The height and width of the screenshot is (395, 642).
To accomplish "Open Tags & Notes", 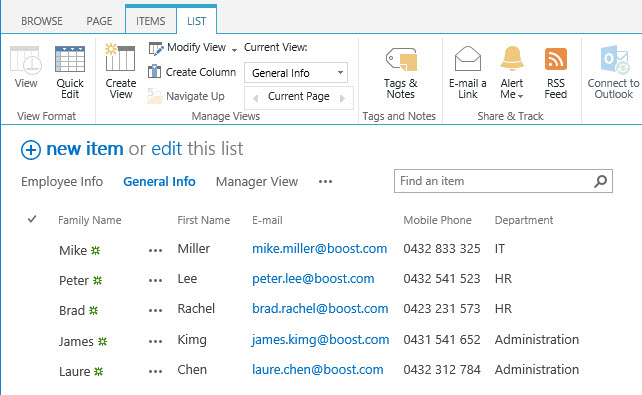I will [401, 73].
